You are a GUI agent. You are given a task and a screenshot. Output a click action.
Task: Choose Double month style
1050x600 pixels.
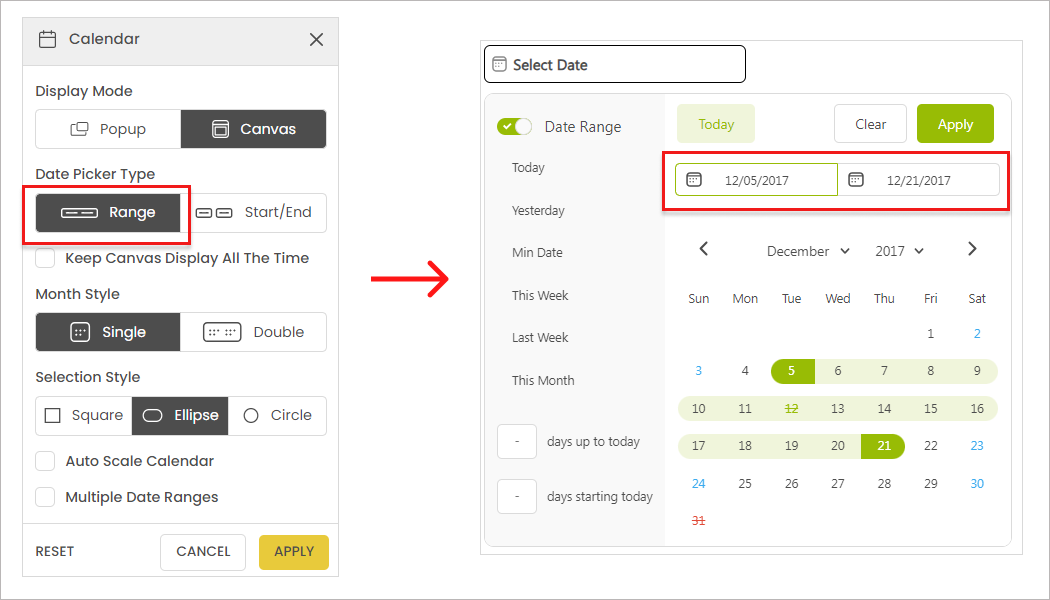pos(253,332)
